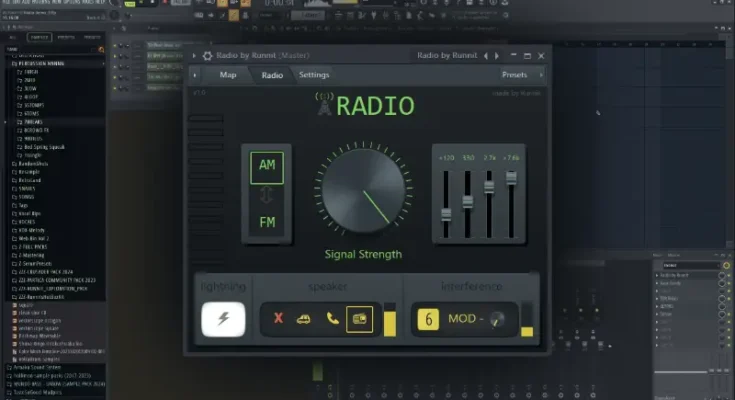Pick the radio speaker icon
This screenshot has height=400, width=735.
pos(359,319)
